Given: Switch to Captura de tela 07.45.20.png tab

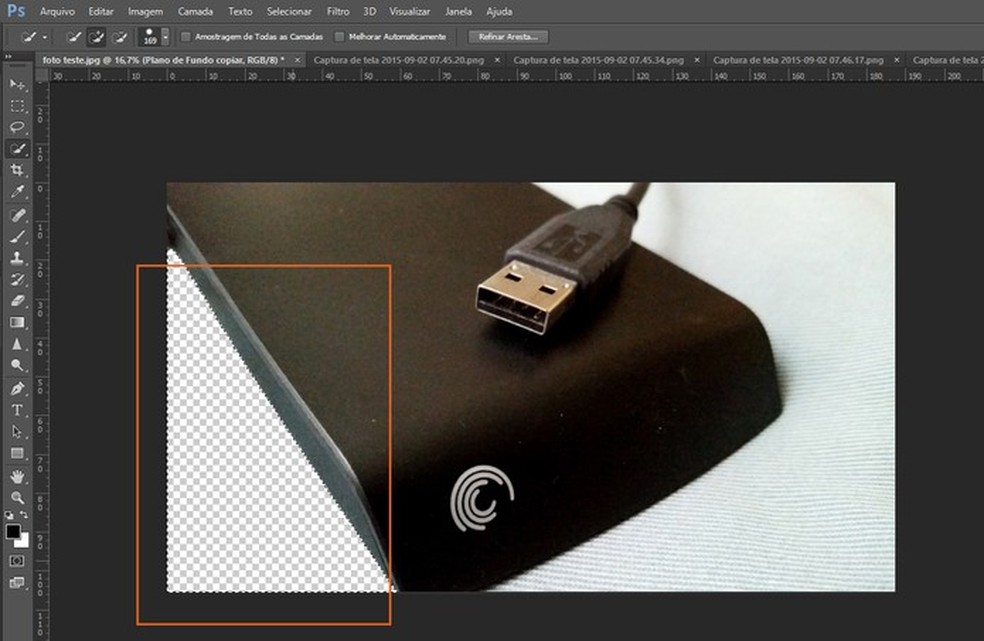Looking at the screenshot, I should 398,60.
